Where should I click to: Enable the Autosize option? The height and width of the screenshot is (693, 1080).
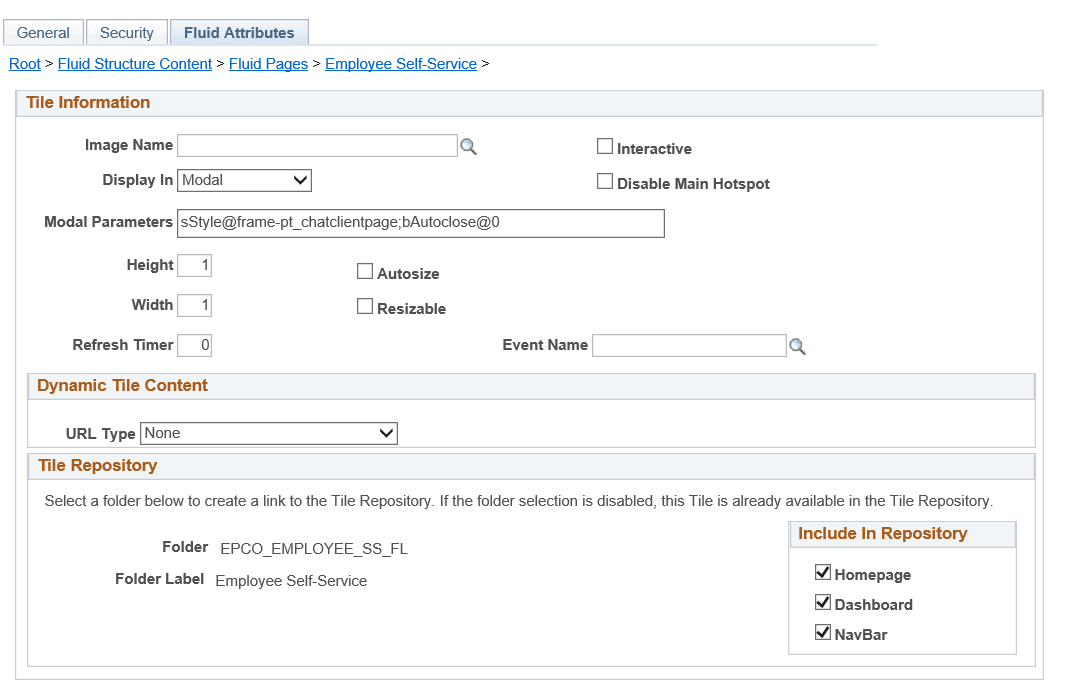(365, 271)
